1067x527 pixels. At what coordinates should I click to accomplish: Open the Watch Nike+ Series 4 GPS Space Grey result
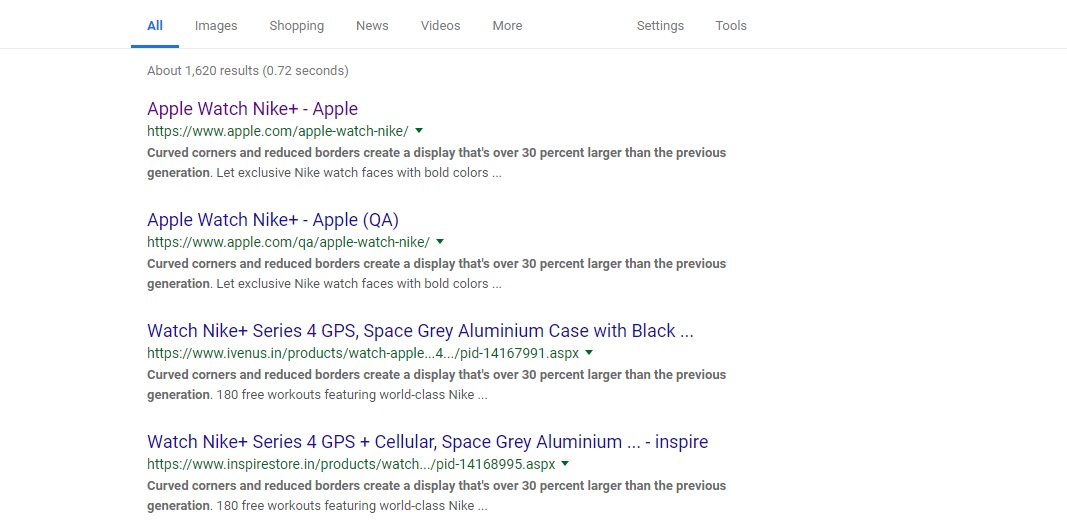click(x=421, y=331)
